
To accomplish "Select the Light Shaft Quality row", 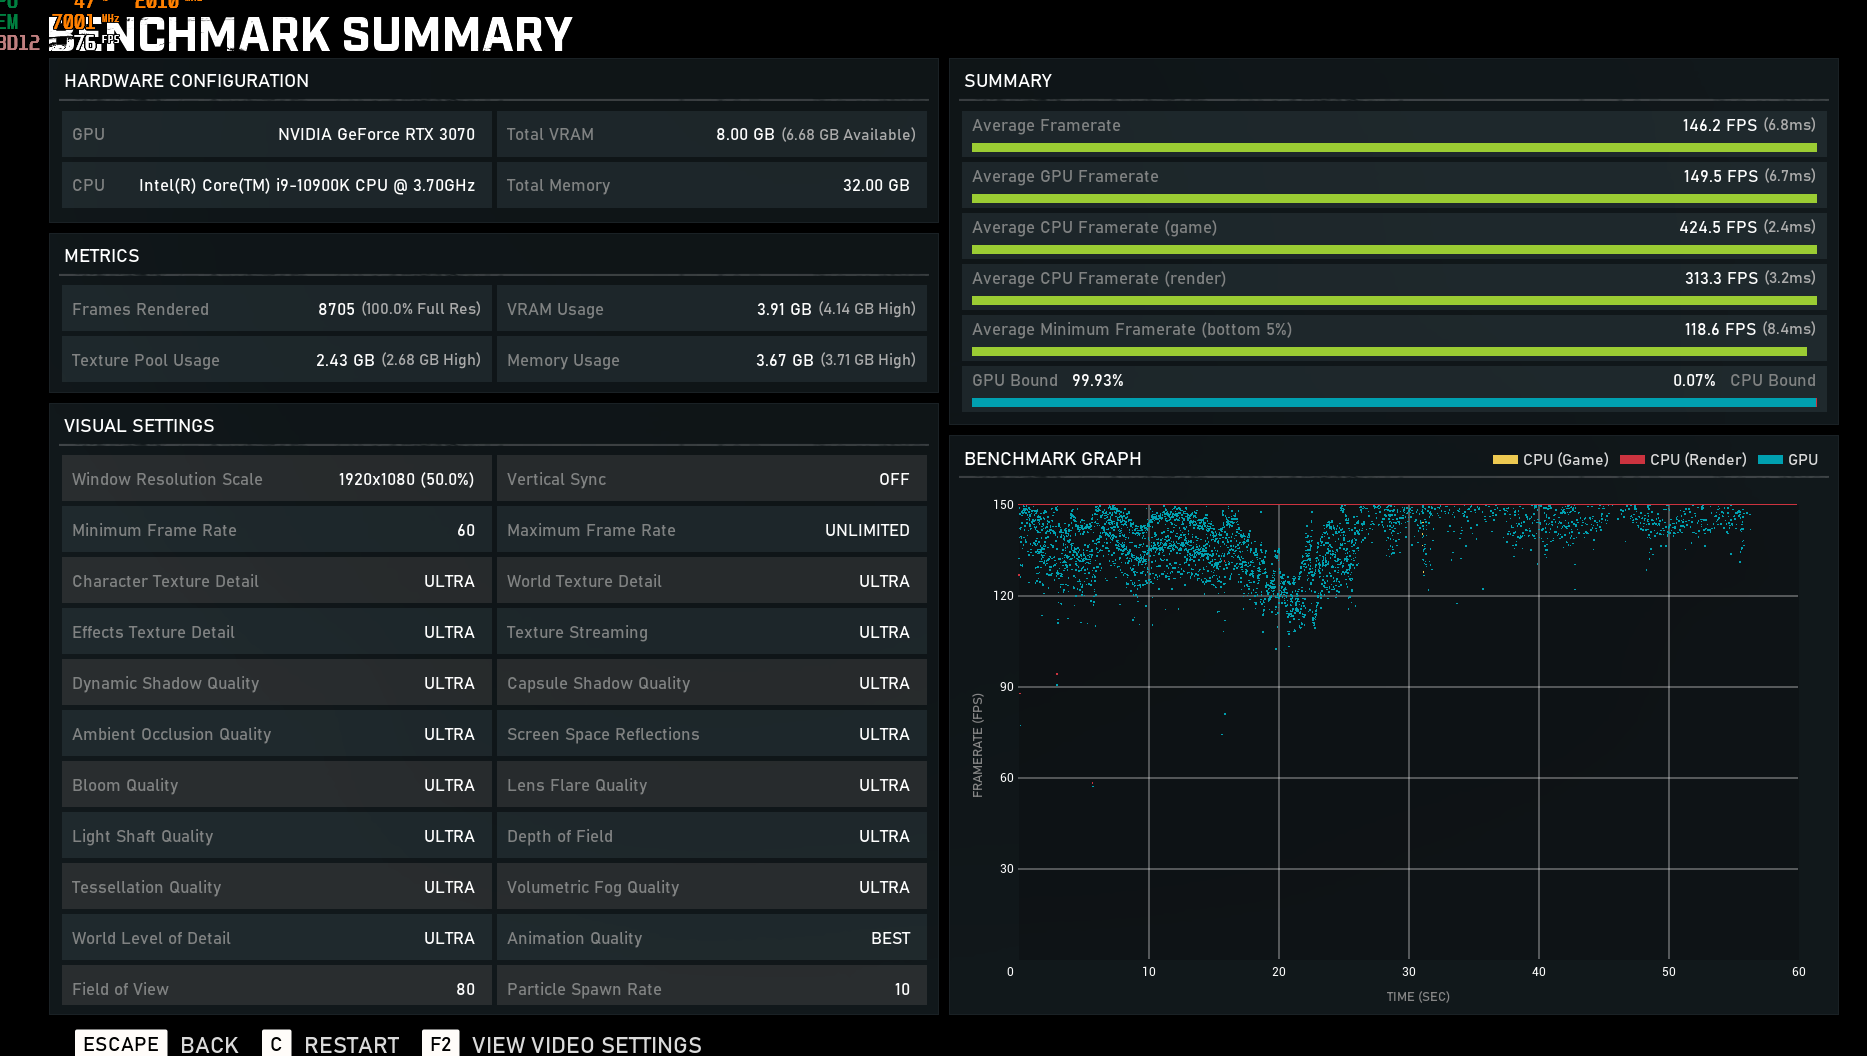I will (x=277, y=836).
